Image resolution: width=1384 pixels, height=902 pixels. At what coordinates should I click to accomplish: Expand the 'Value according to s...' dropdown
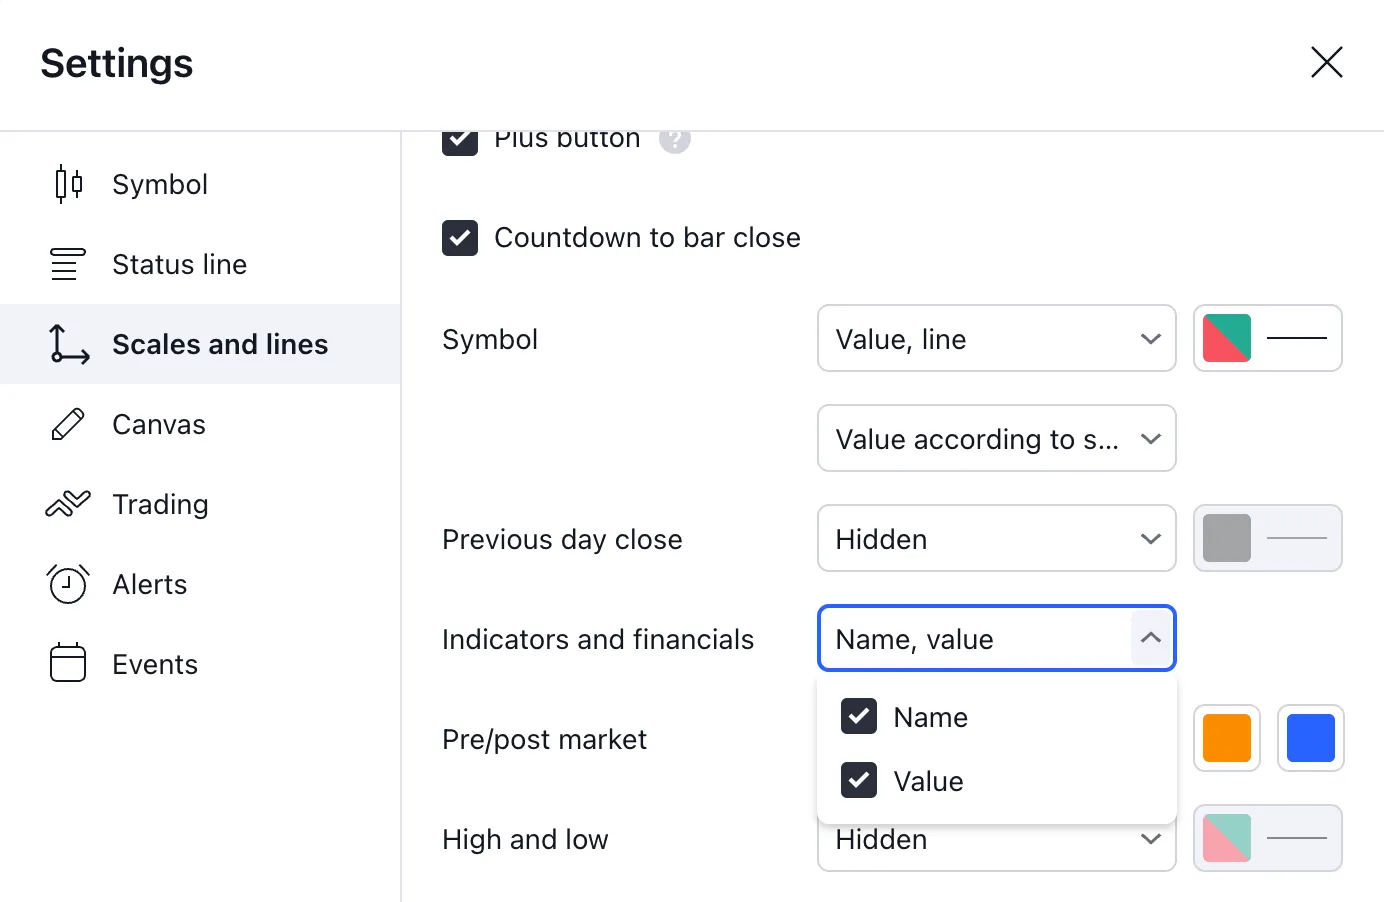pos(996,439)
